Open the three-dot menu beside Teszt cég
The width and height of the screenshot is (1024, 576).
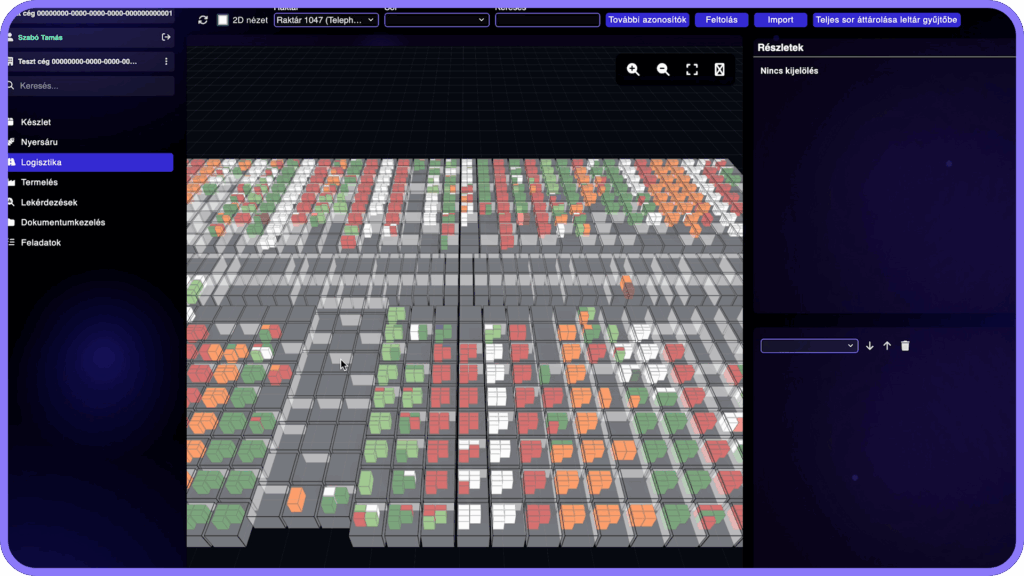click(166, 62)
